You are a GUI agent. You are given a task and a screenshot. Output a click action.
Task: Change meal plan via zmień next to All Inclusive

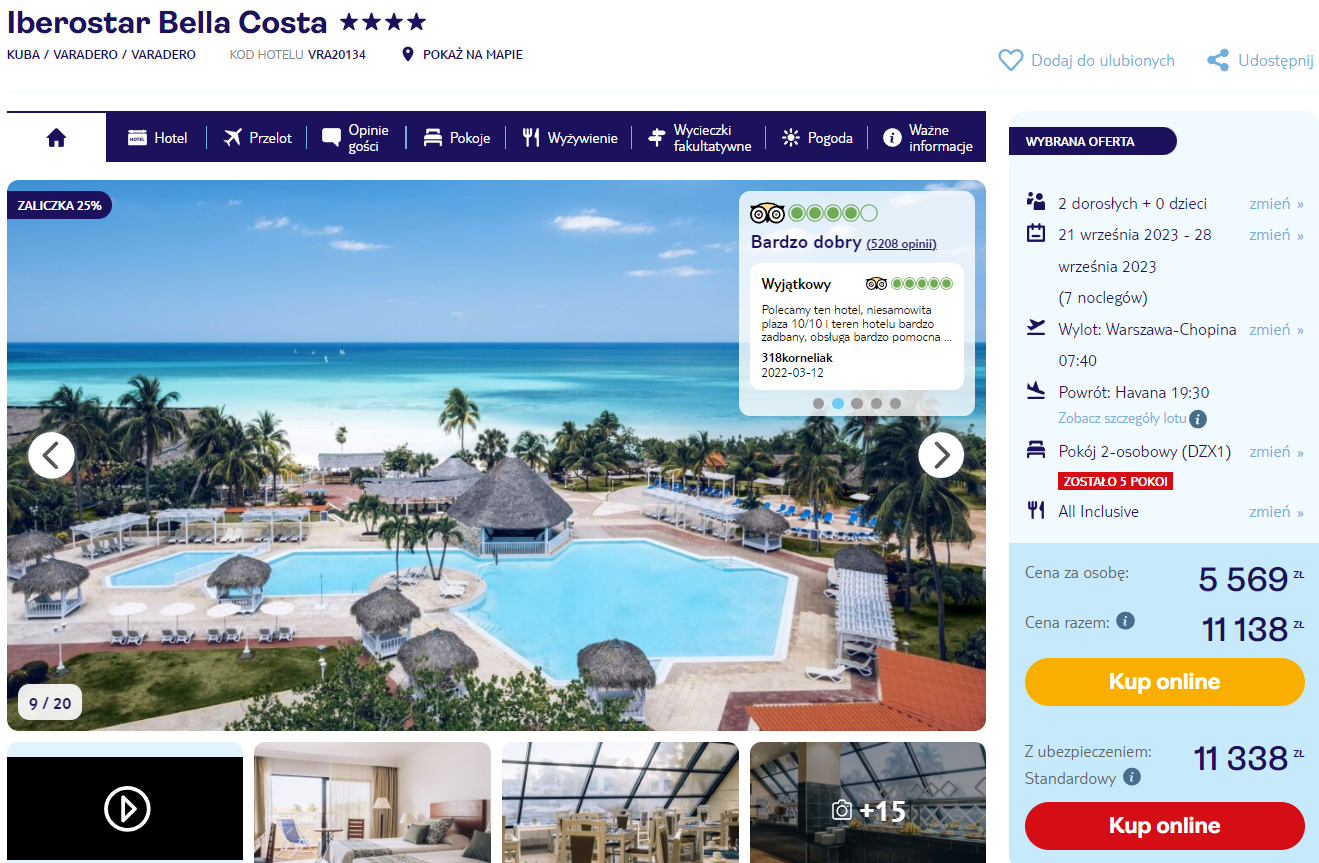1276,511
